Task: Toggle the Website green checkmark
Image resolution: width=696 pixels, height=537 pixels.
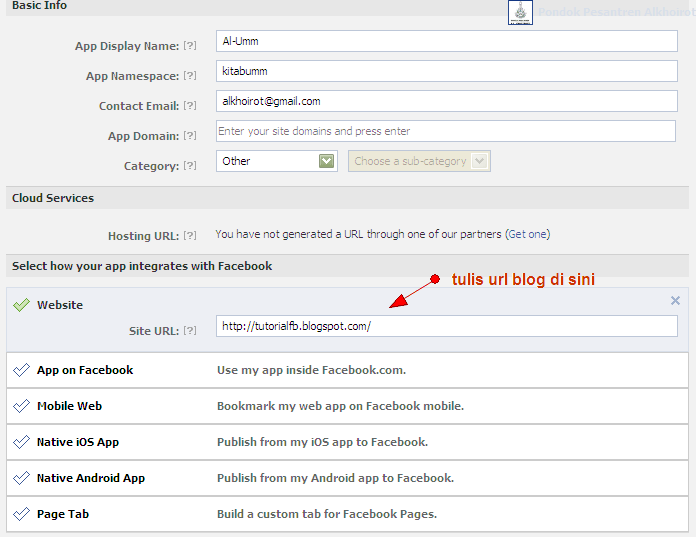Action: pyautogui.click(x=21, y=305)
